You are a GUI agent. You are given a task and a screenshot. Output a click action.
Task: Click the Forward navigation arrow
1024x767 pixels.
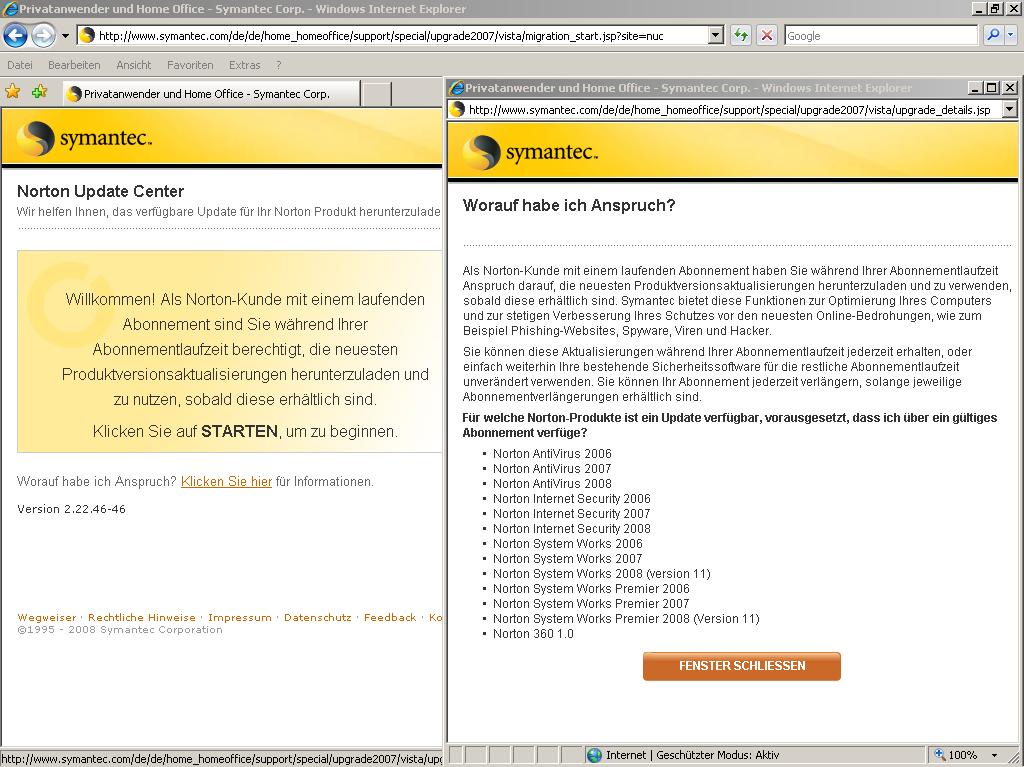coord(43,35)
